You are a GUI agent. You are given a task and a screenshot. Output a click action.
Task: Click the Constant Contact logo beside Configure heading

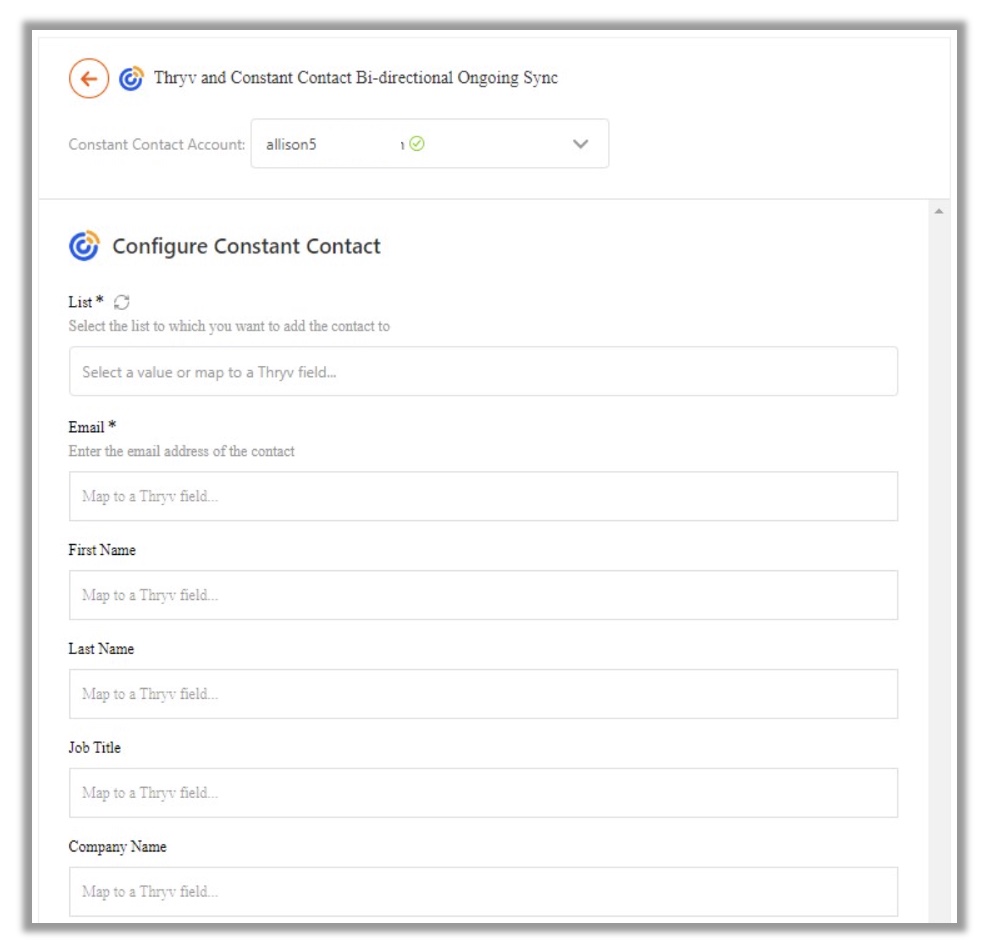[84, 245]
